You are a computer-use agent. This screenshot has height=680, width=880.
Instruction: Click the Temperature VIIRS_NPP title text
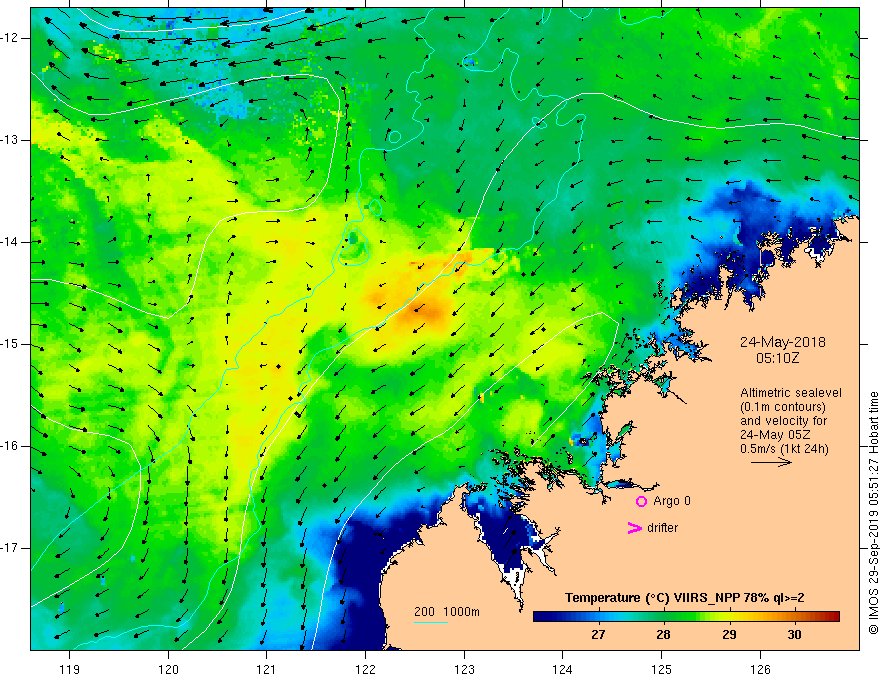(x=684, y=598)
